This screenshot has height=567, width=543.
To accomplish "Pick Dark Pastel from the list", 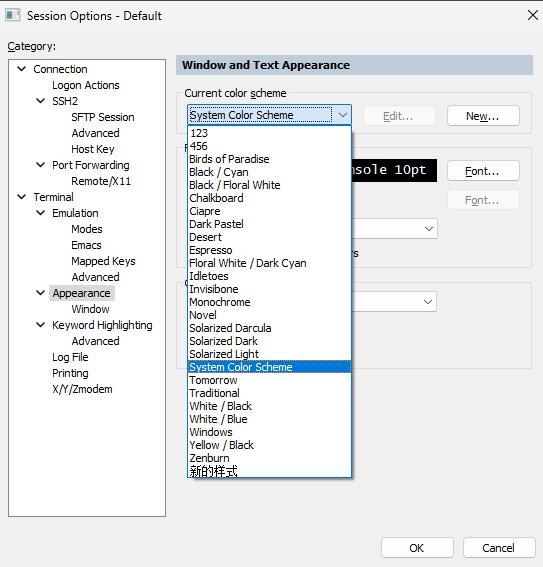I will tap(269, 224).
